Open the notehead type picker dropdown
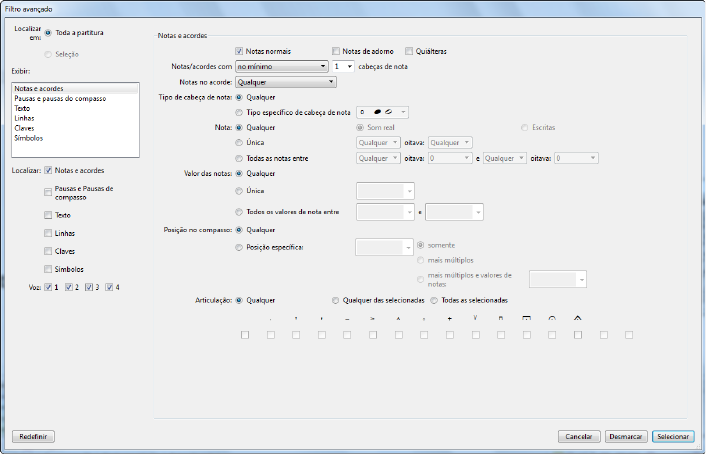This screenshot has height=454, width=706. 382,112
